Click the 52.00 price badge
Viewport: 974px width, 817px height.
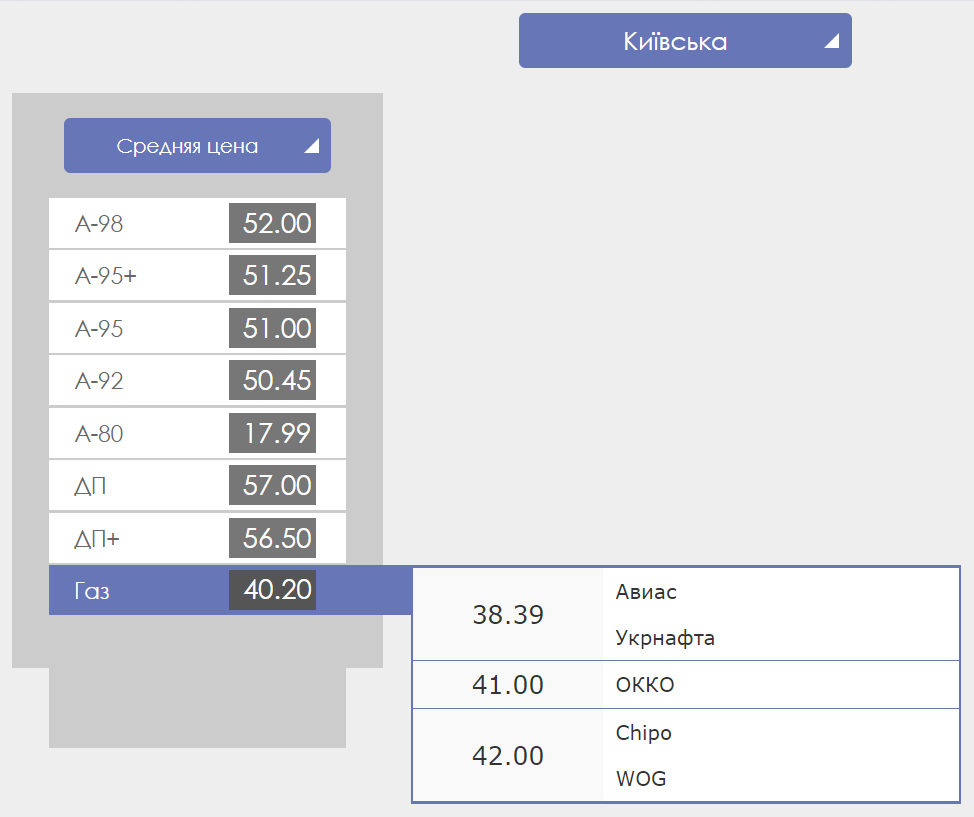273,223
